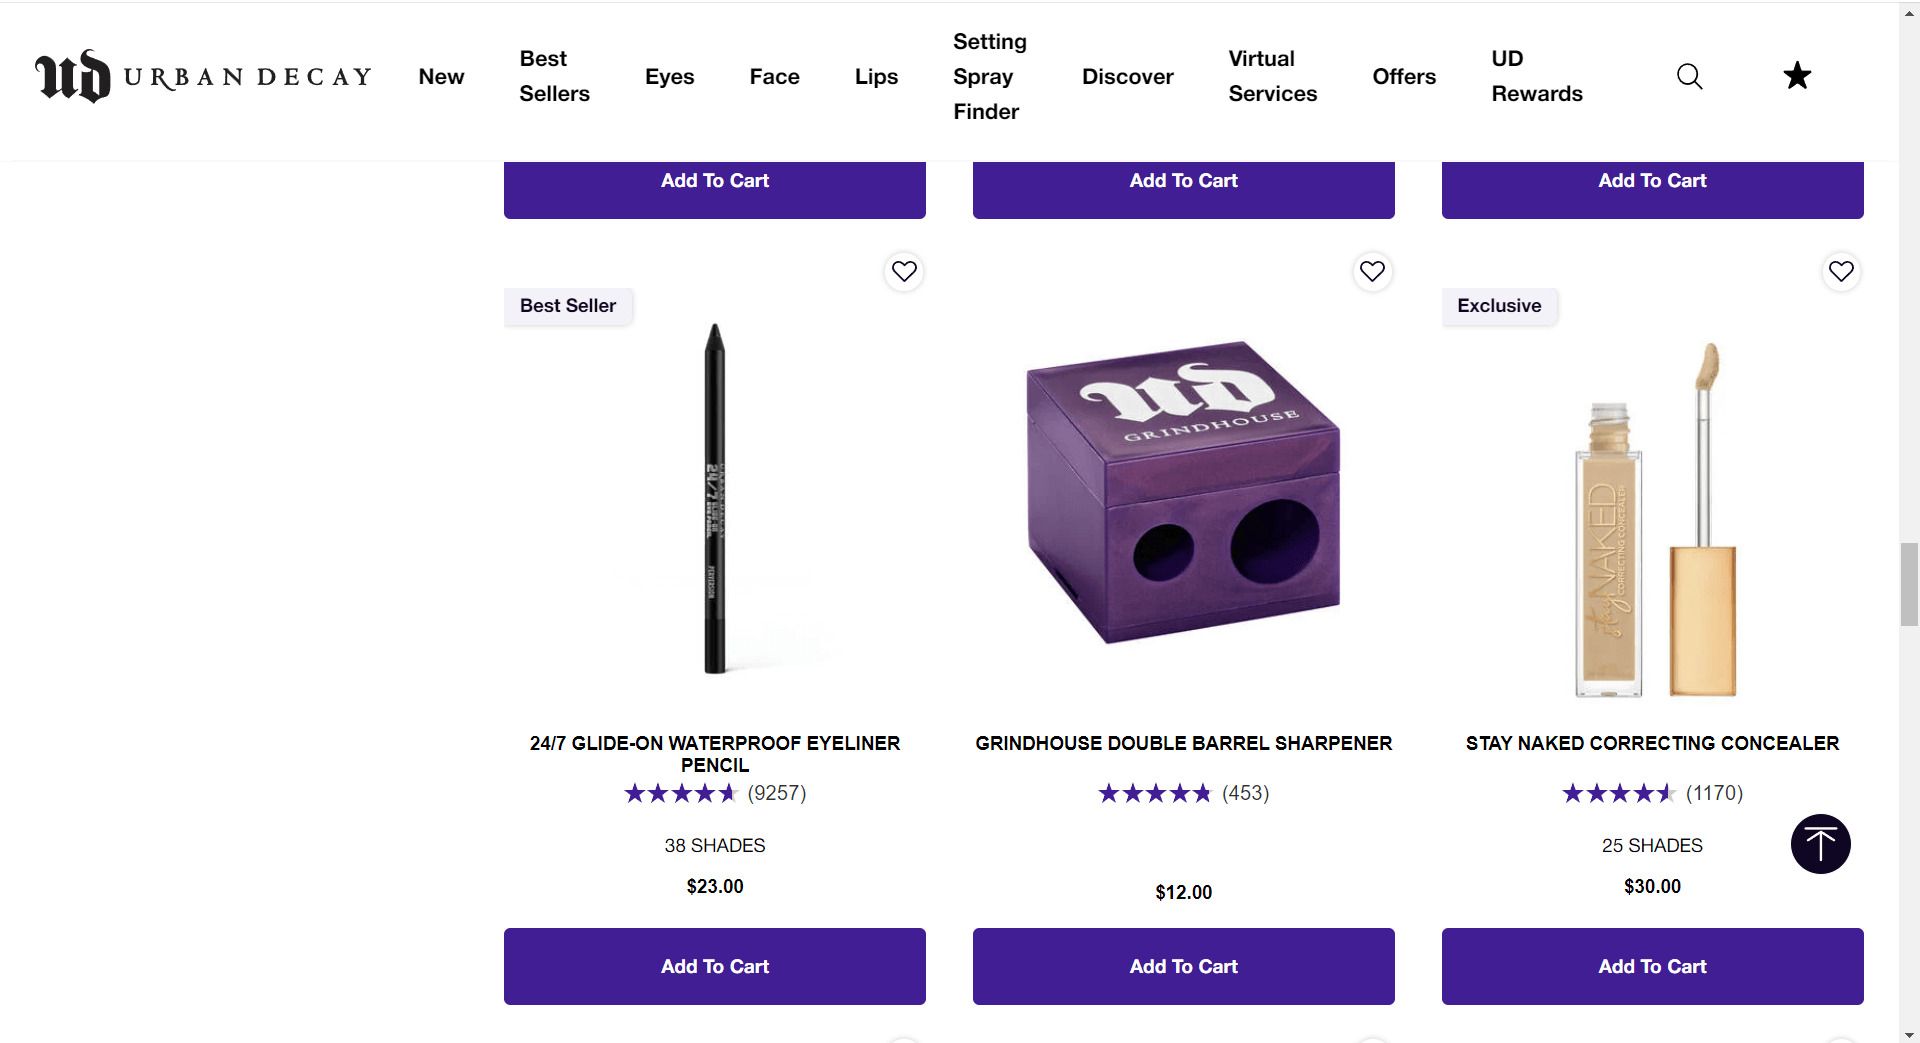Click star rating of Grindhouse sharpener

pyautogui.click(x=1154, y=793)
